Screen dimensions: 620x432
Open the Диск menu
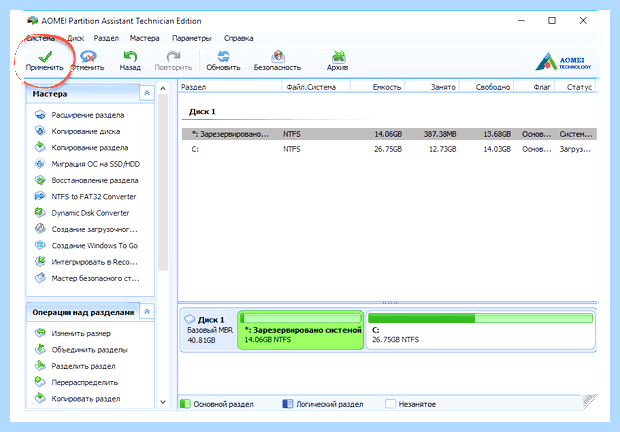[76, 38]
